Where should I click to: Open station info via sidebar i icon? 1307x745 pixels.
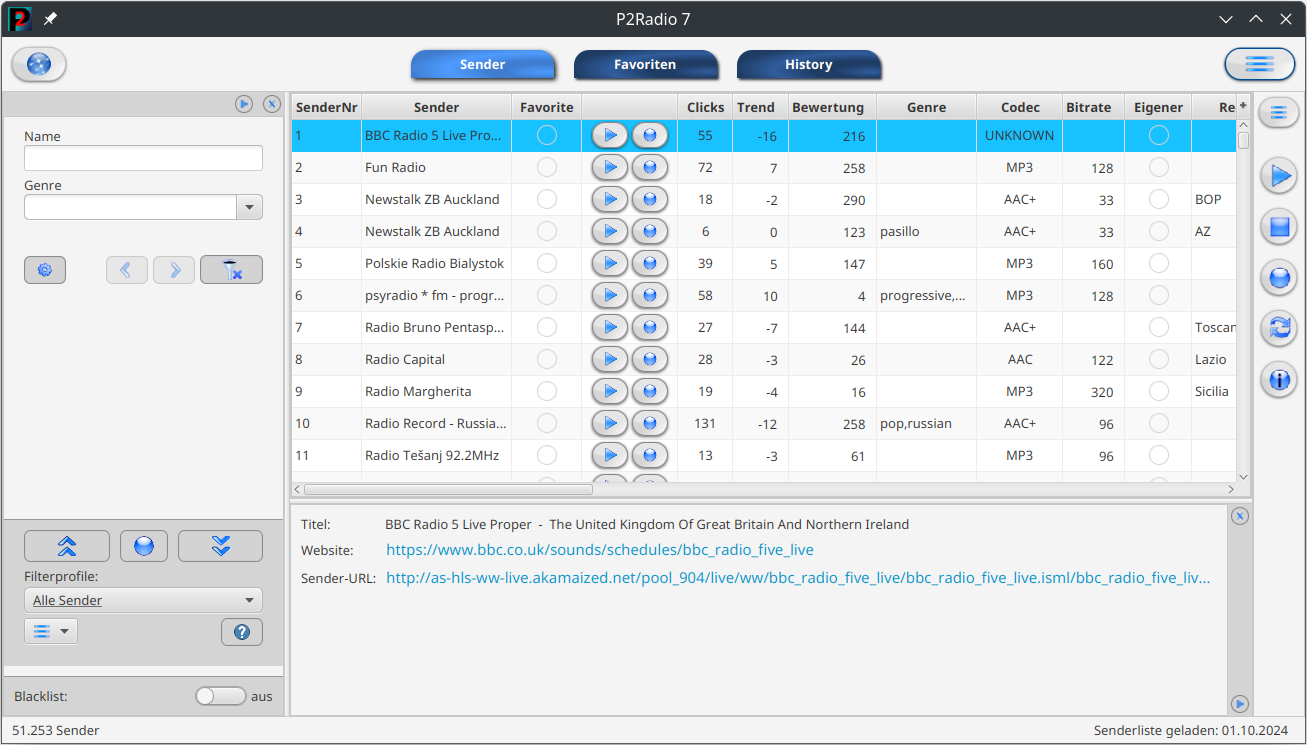pyautogui.click(x=1279, y=379)
